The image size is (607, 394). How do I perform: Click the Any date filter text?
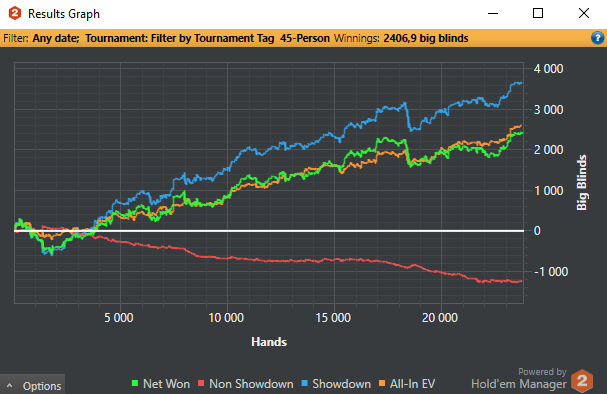point(56,38)
